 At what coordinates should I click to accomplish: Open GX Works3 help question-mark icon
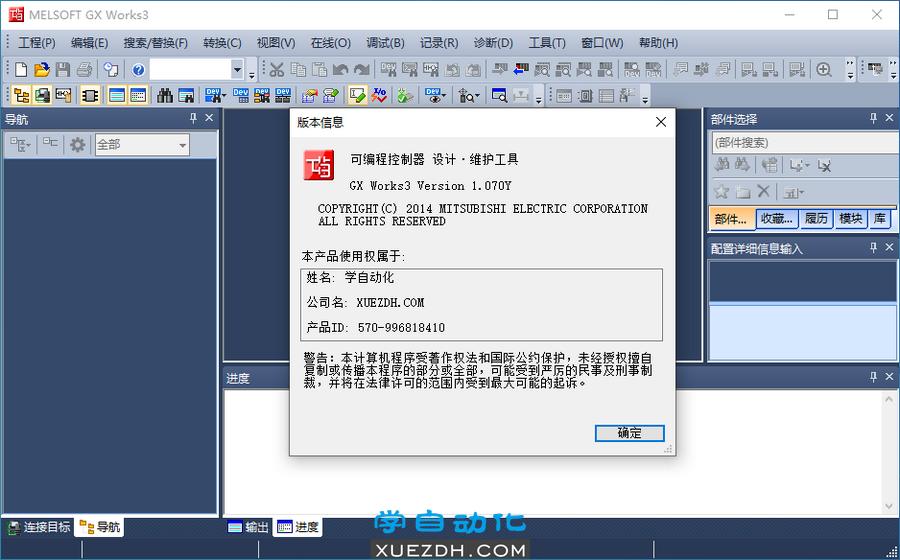pyautogui.click(x=138, y=70)
